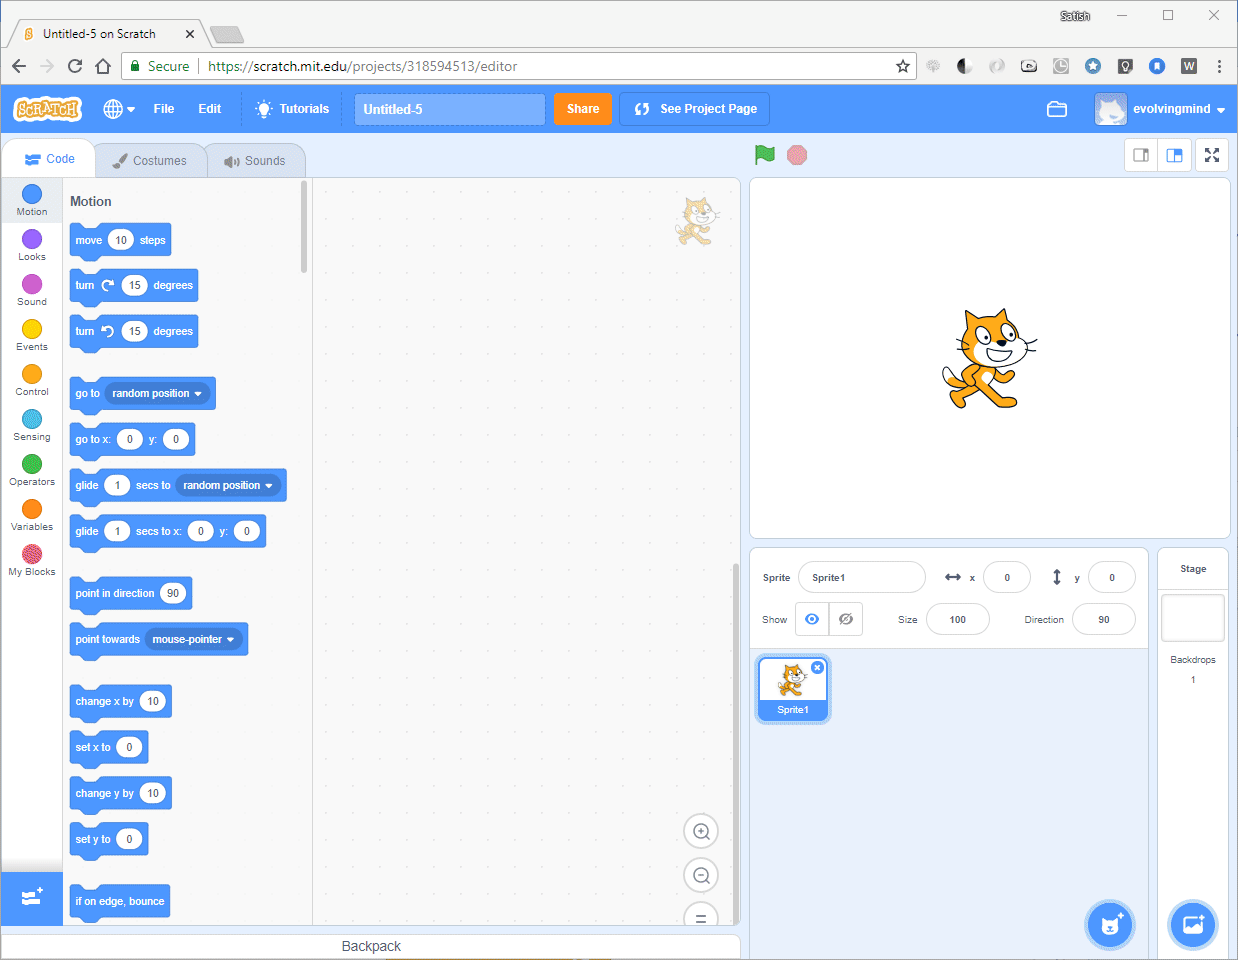
Task: Click the green flag to run project
Action: (765, 155)
